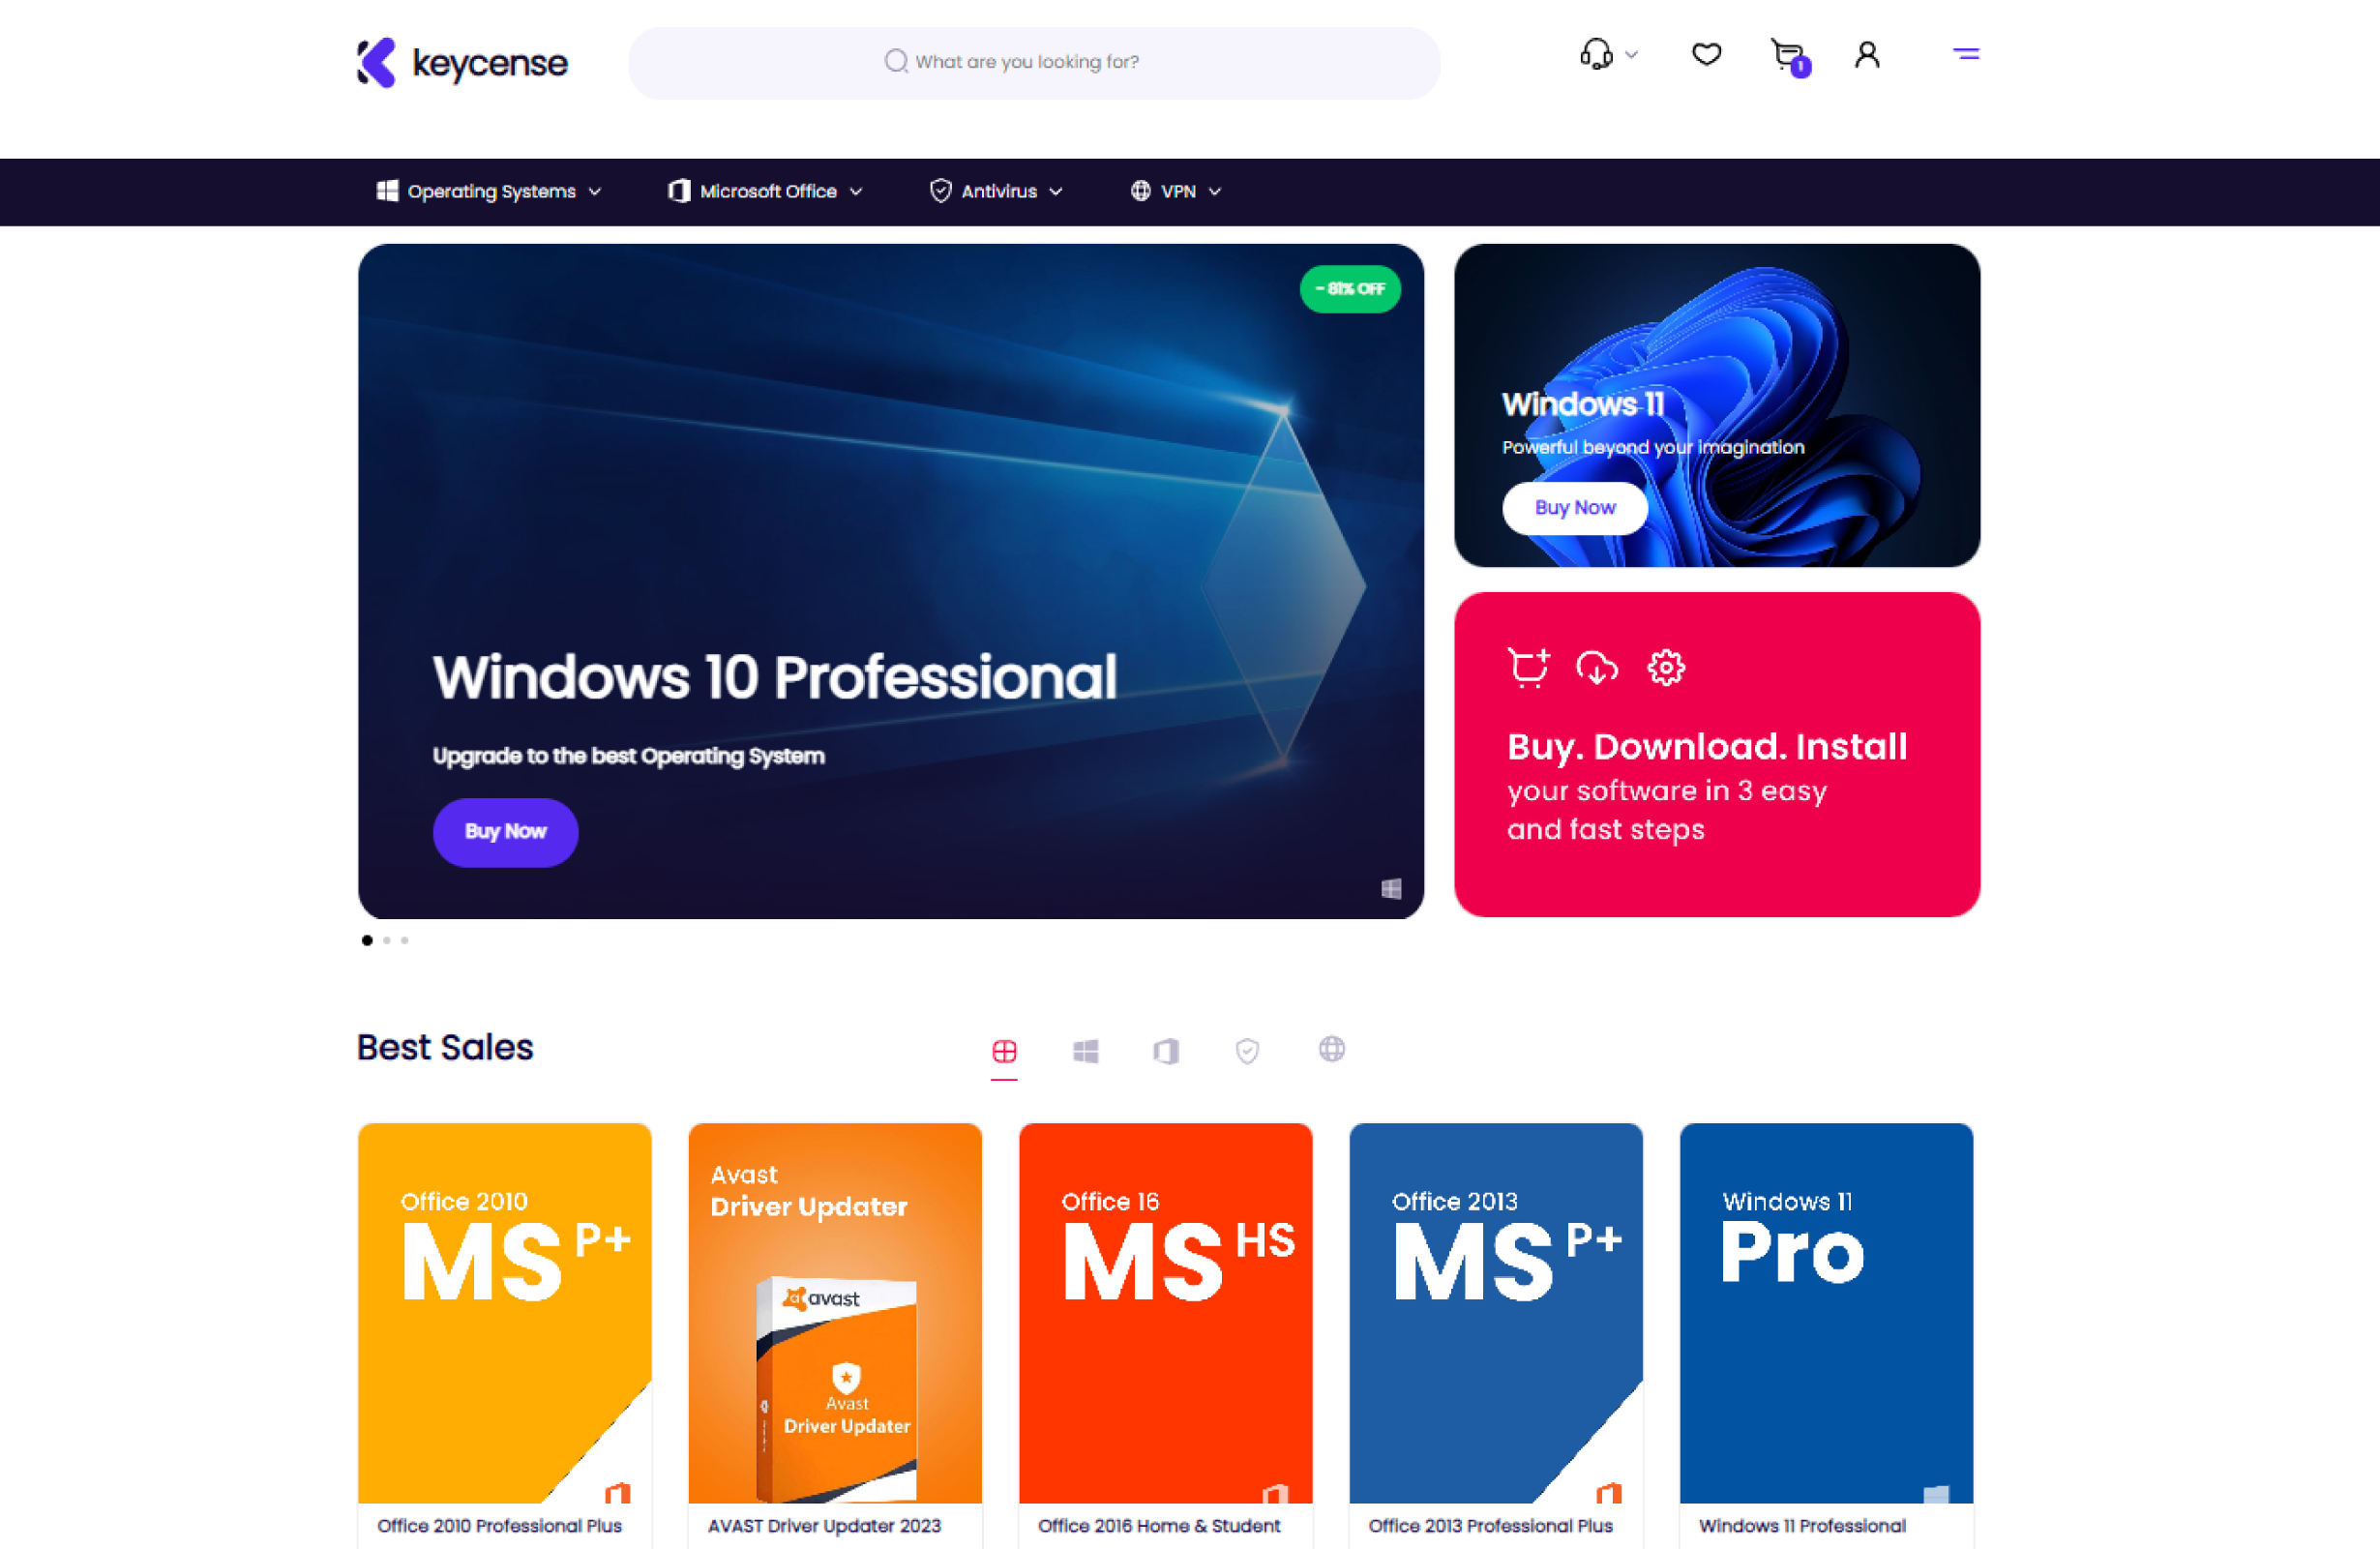Focus the search input field

(x=1034, y=63)
